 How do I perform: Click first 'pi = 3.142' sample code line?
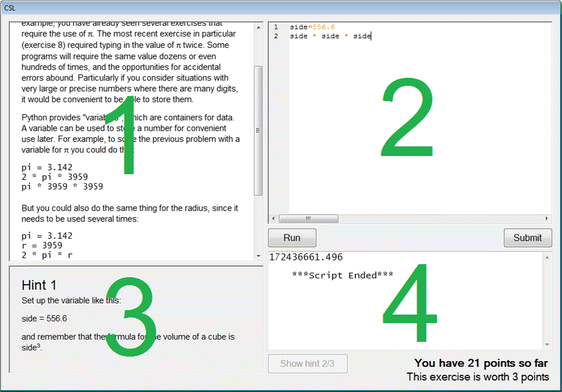[47, 167]
